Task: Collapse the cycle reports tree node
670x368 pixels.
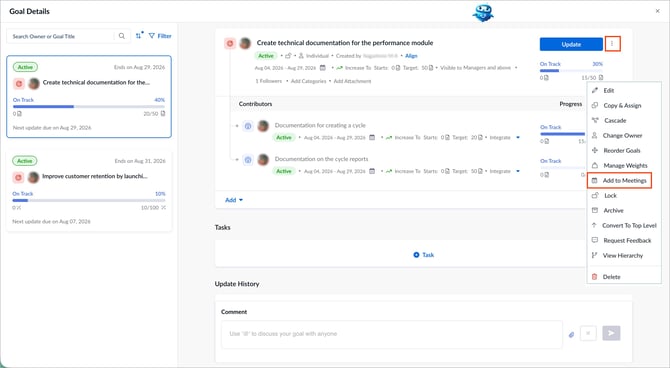Action: tap(237, 160)
